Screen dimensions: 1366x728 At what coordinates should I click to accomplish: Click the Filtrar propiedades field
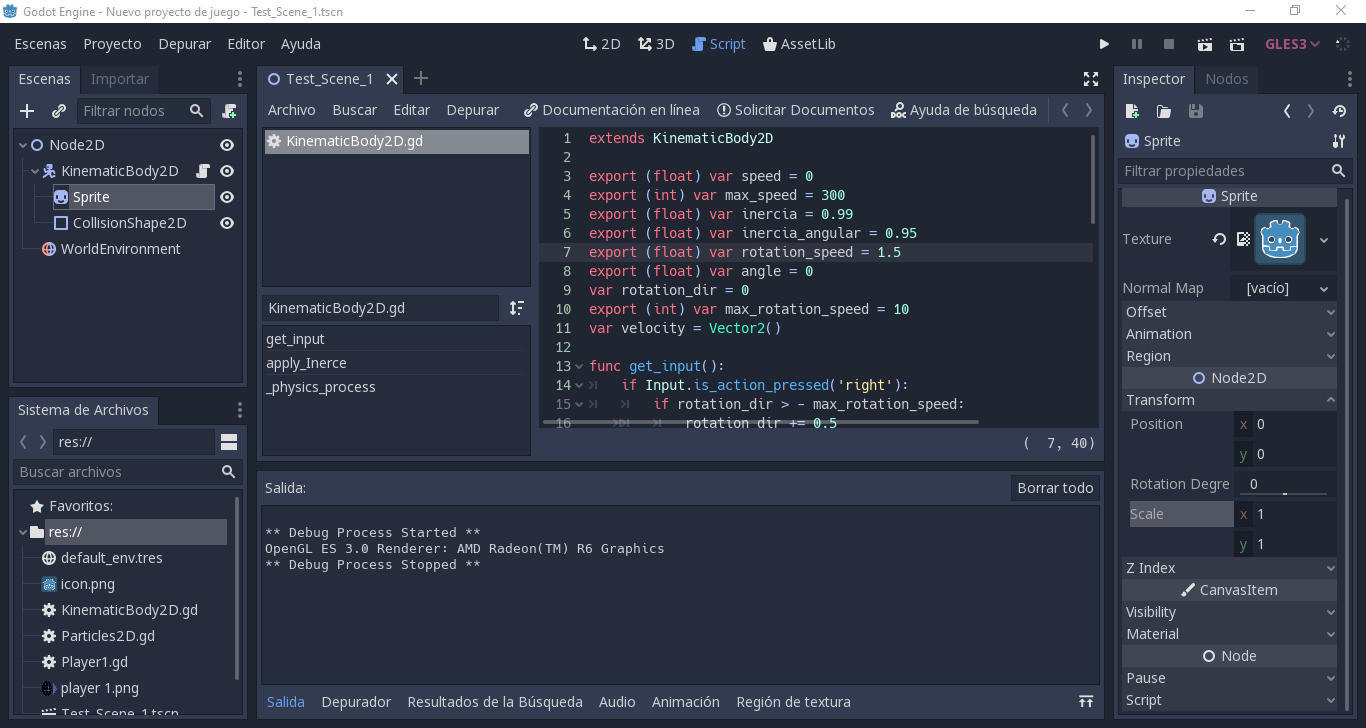point(1236,171)
